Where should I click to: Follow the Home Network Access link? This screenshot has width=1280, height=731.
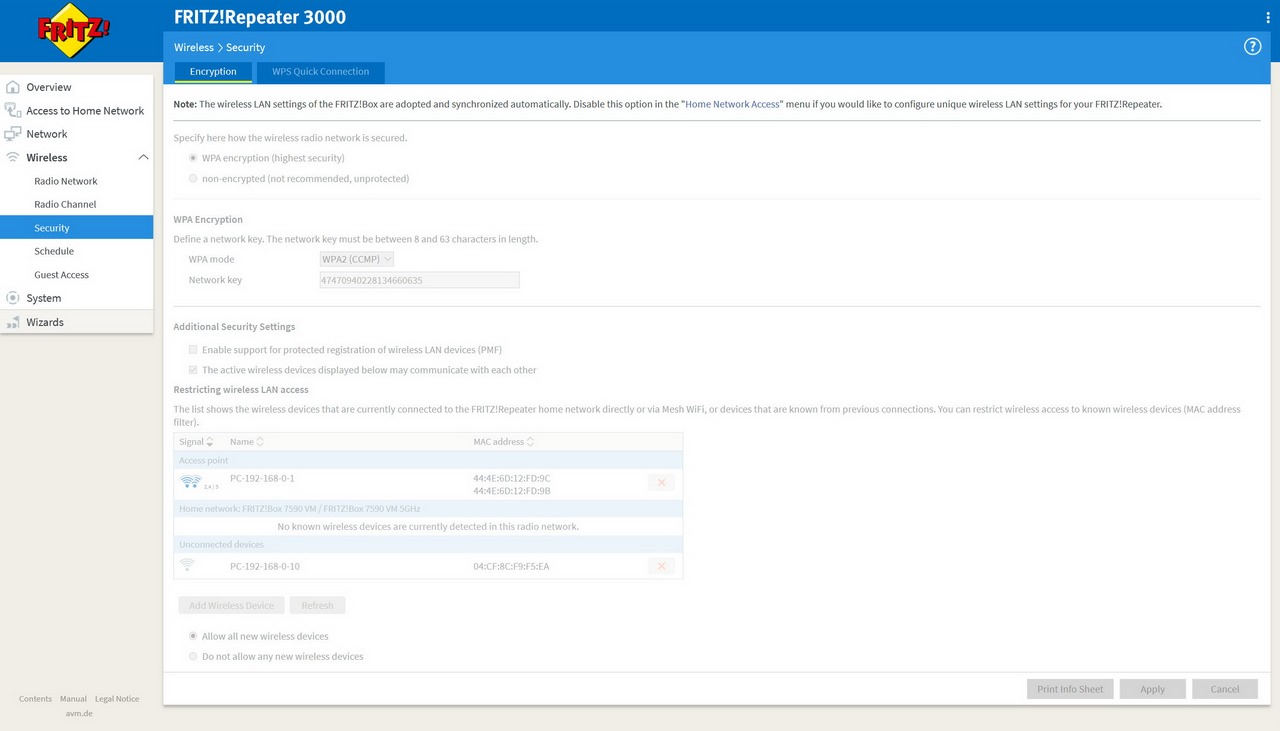pyautogui.click(x=733, y=104)
